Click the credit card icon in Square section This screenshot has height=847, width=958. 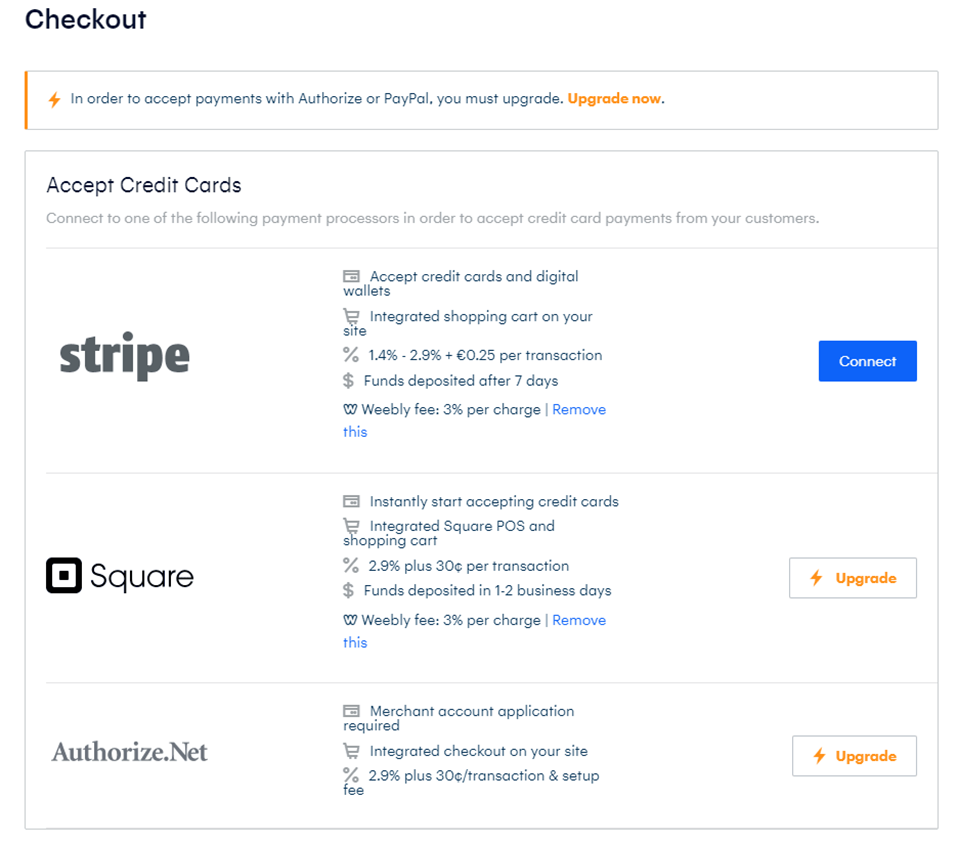pos(351,501)
